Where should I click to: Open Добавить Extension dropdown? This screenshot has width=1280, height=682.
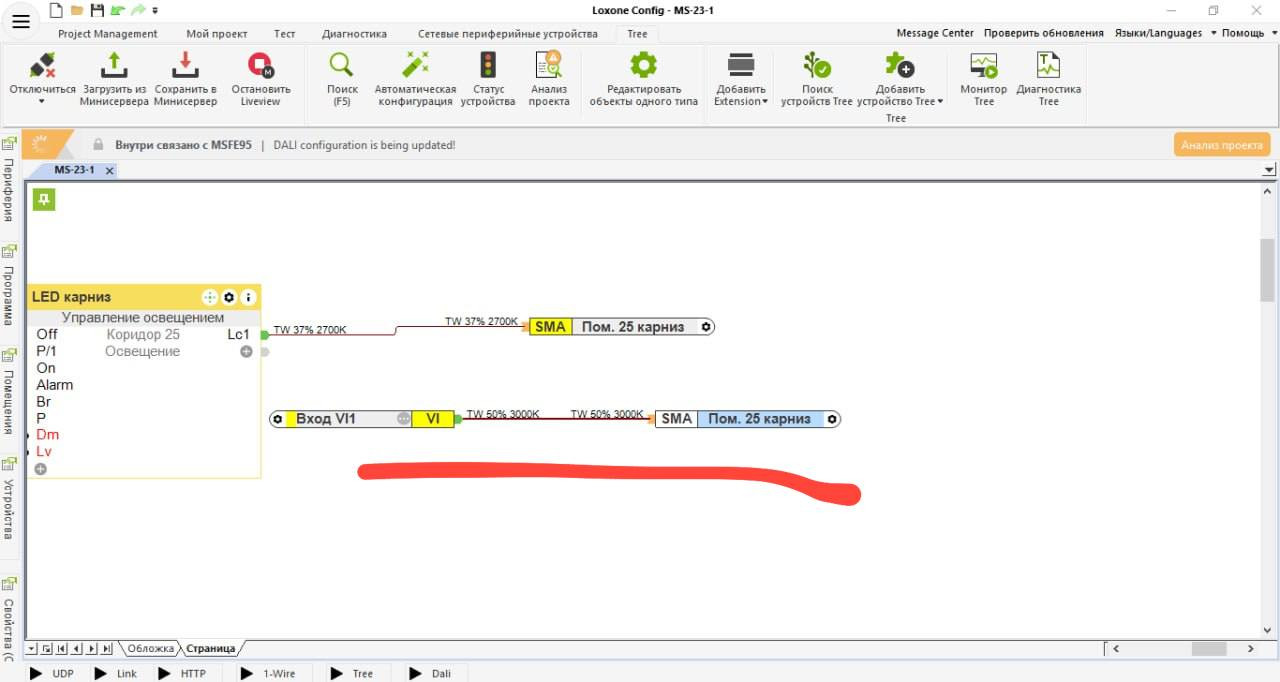pos(741,79)
